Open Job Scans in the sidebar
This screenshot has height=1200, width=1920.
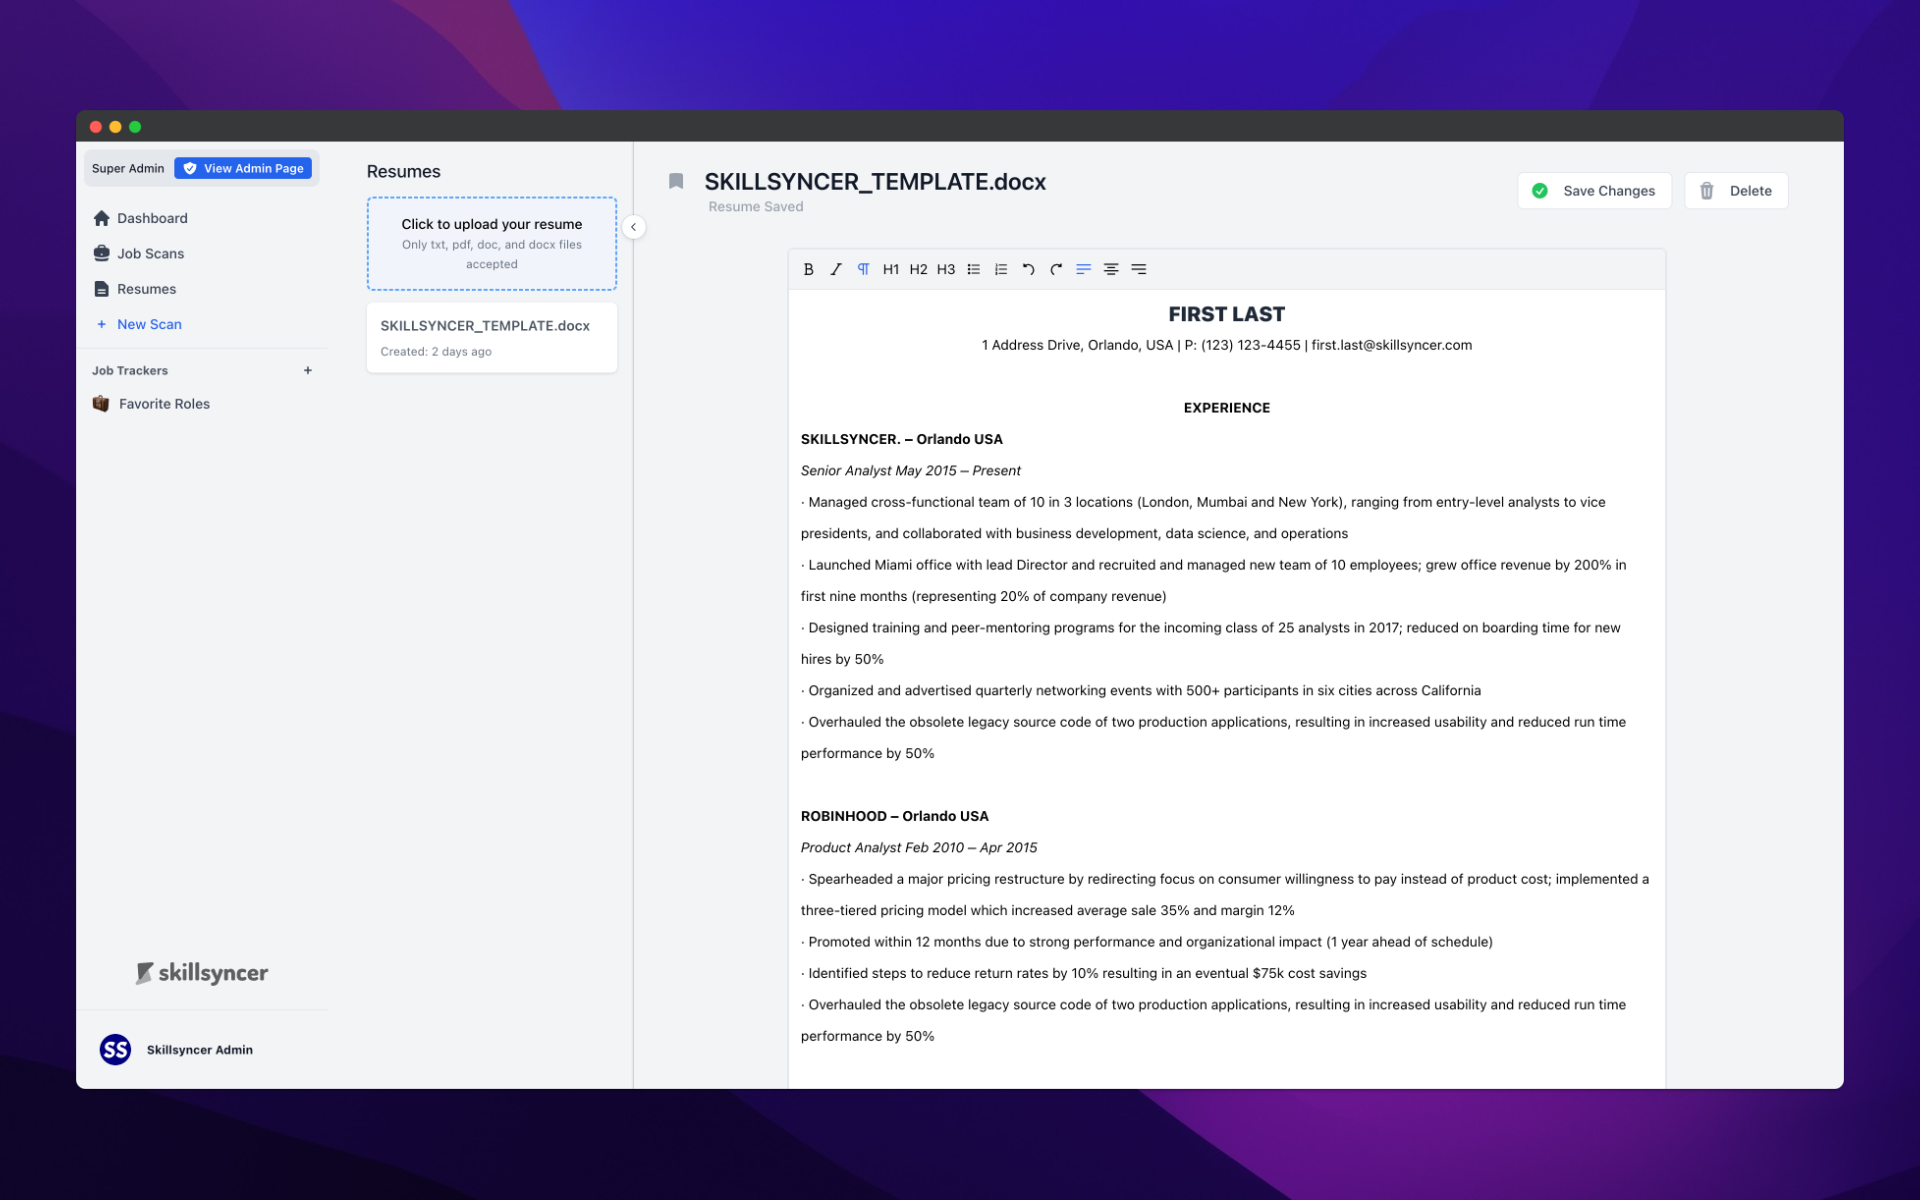[x=150, y=253]
